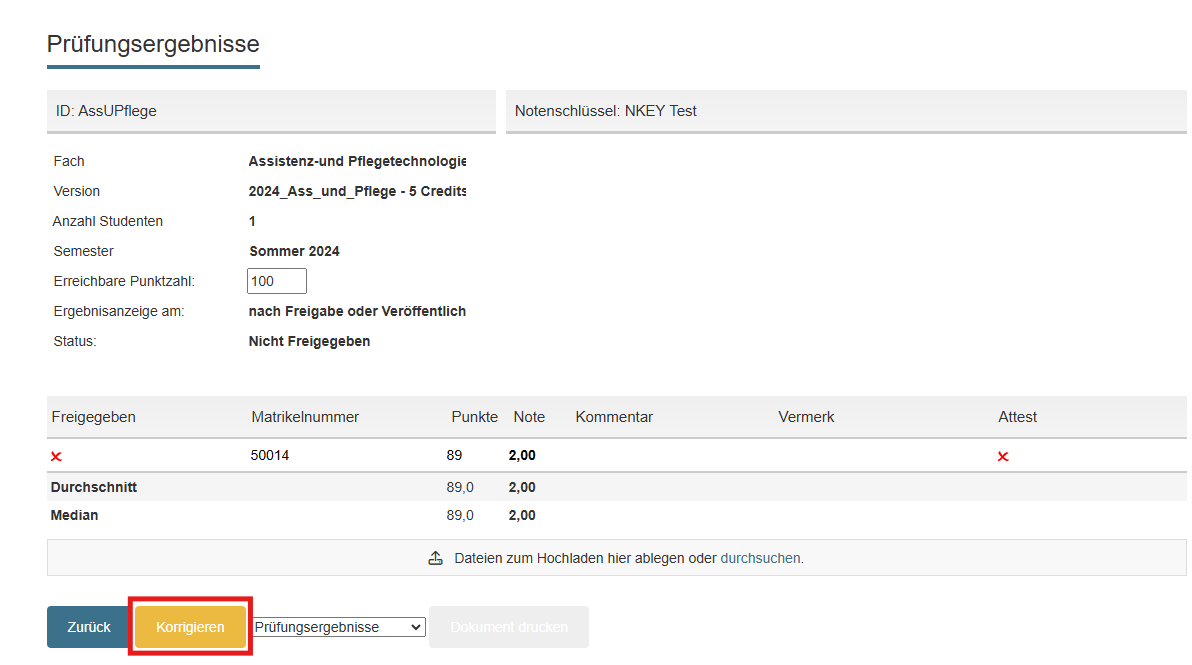1192x665 pixels.
Task: Click the Freigegeben column header
Action: (94, 417)
